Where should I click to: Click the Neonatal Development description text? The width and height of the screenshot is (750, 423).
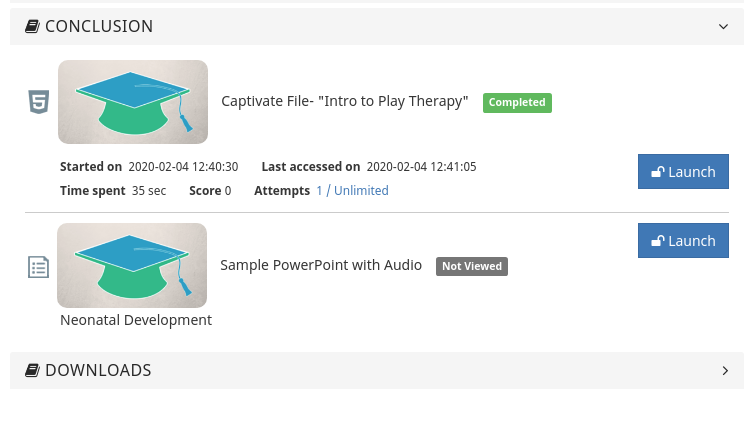(x=136, y=321)
